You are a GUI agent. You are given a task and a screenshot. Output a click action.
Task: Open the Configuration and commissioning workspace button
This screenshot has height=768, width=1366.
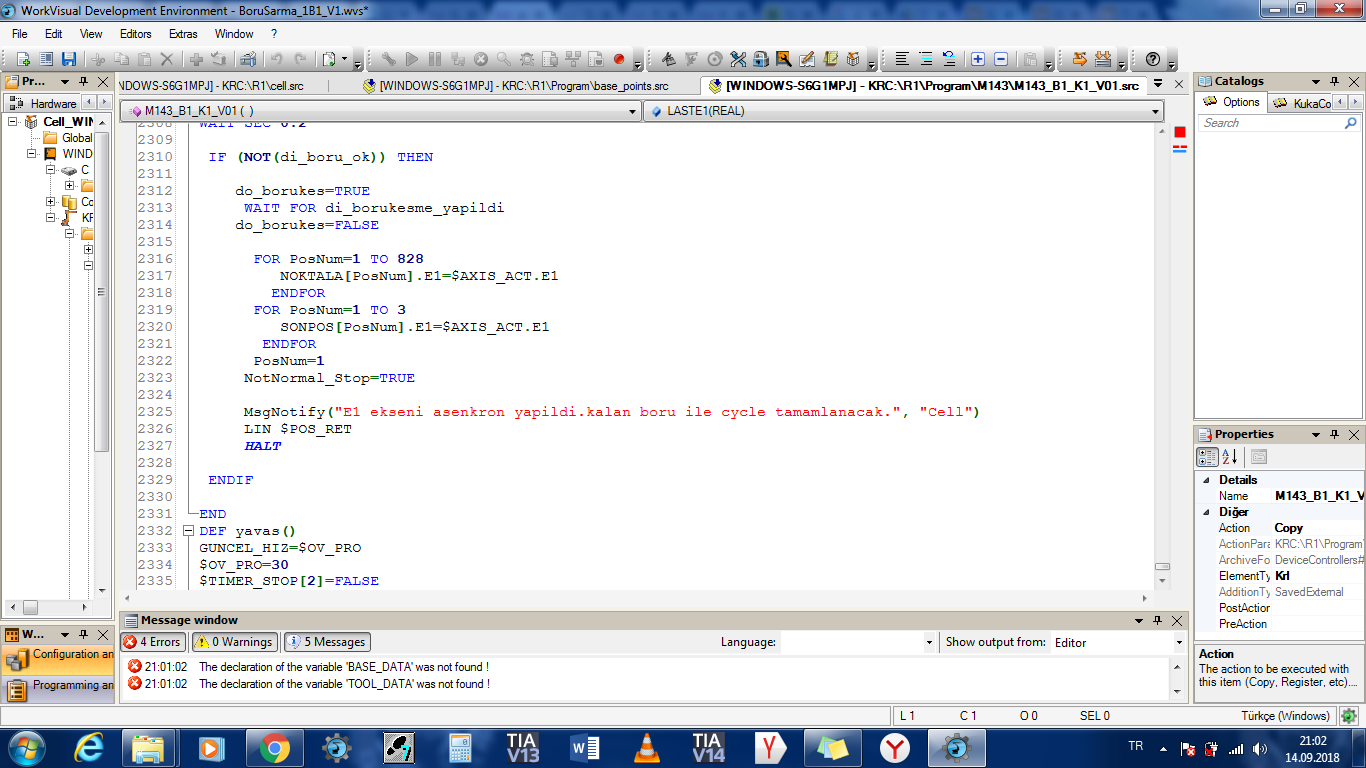click(x=59, y=658)
